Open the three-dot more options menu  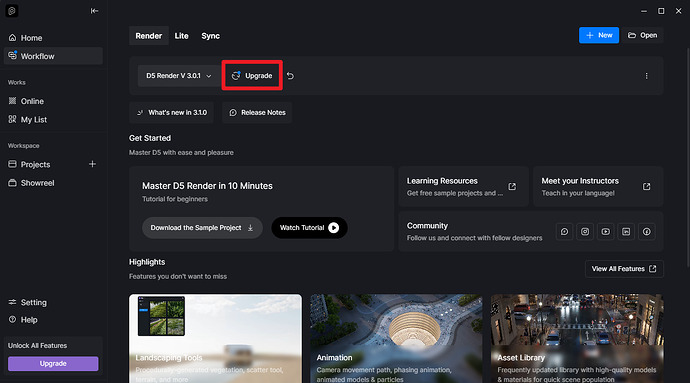(646, 76)
